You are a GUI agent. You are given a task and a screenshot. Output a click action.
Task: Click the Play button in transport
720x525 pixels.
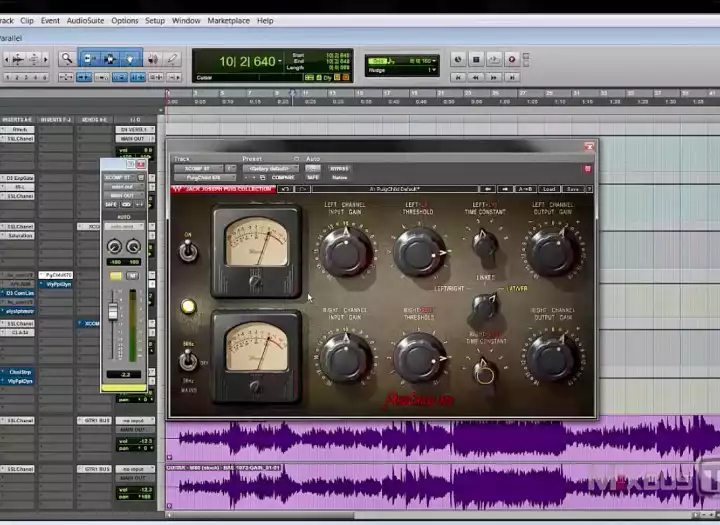[x=494, y=59]
